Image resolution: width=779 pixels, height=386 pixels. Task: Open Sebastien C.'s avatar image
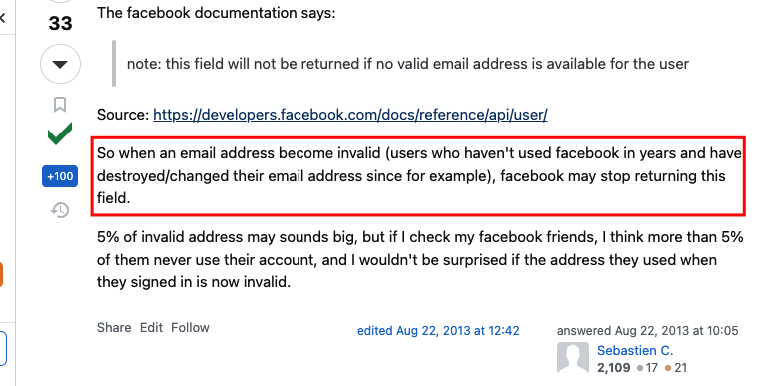[x=573, y=357]
